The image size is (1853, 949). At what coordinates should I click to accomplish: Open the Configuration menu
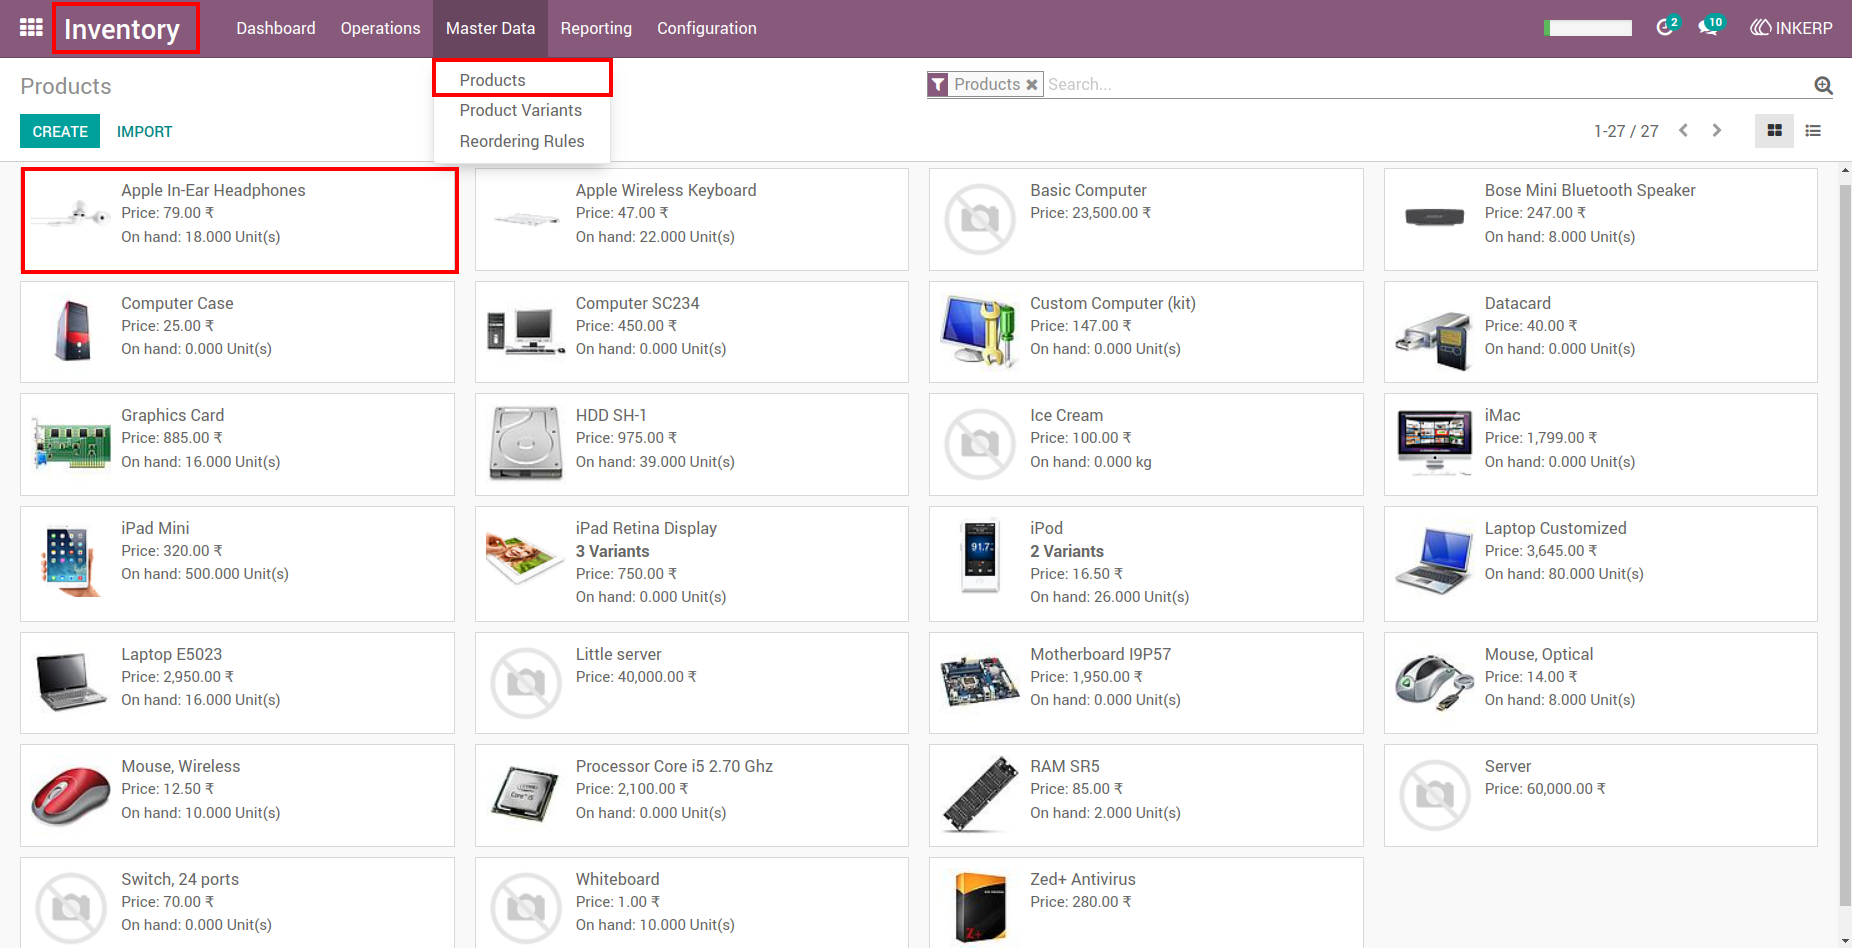pos(707,28)
